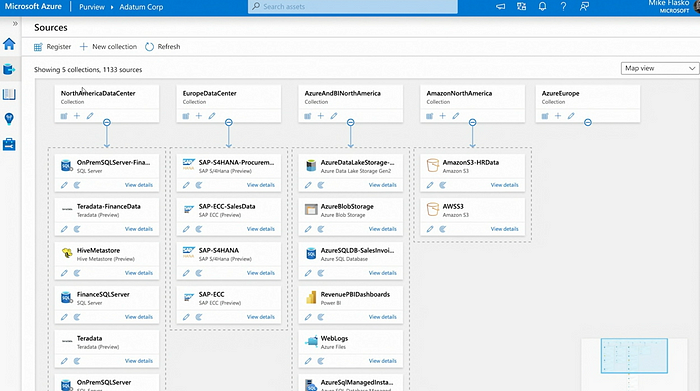Open the help question mark icon
Viewport: 700px width, 391px height.
[563, 6]
